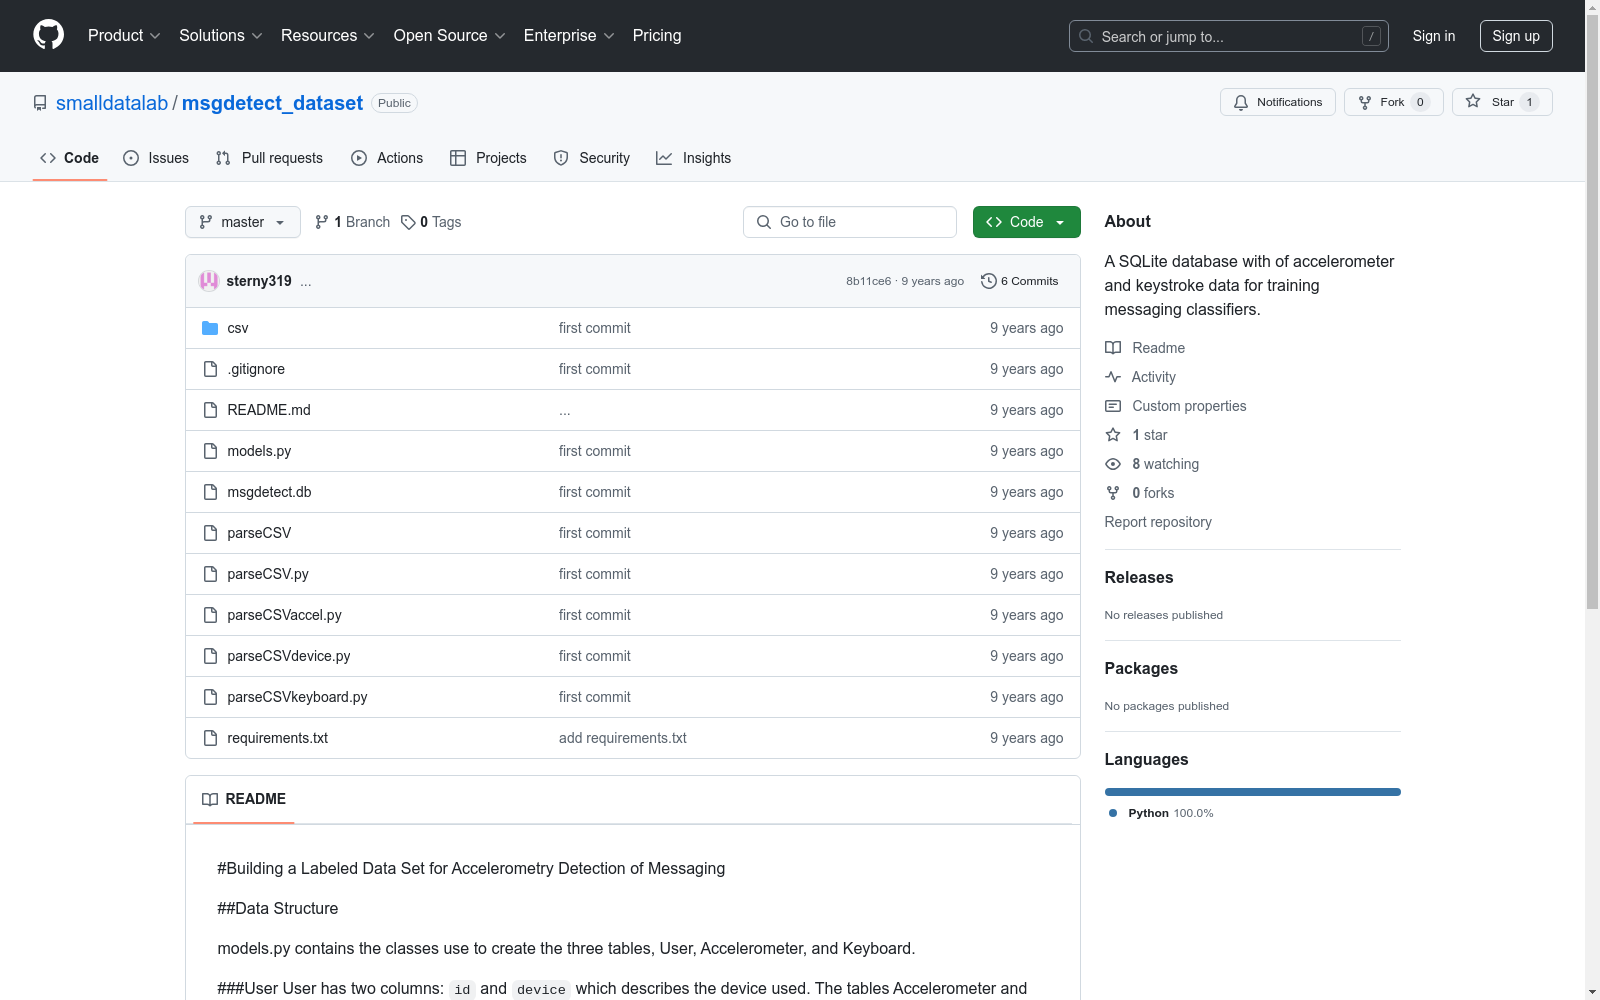Click the file icon beside .gitignore
1600x1000 pixels.
coord(210,369)
